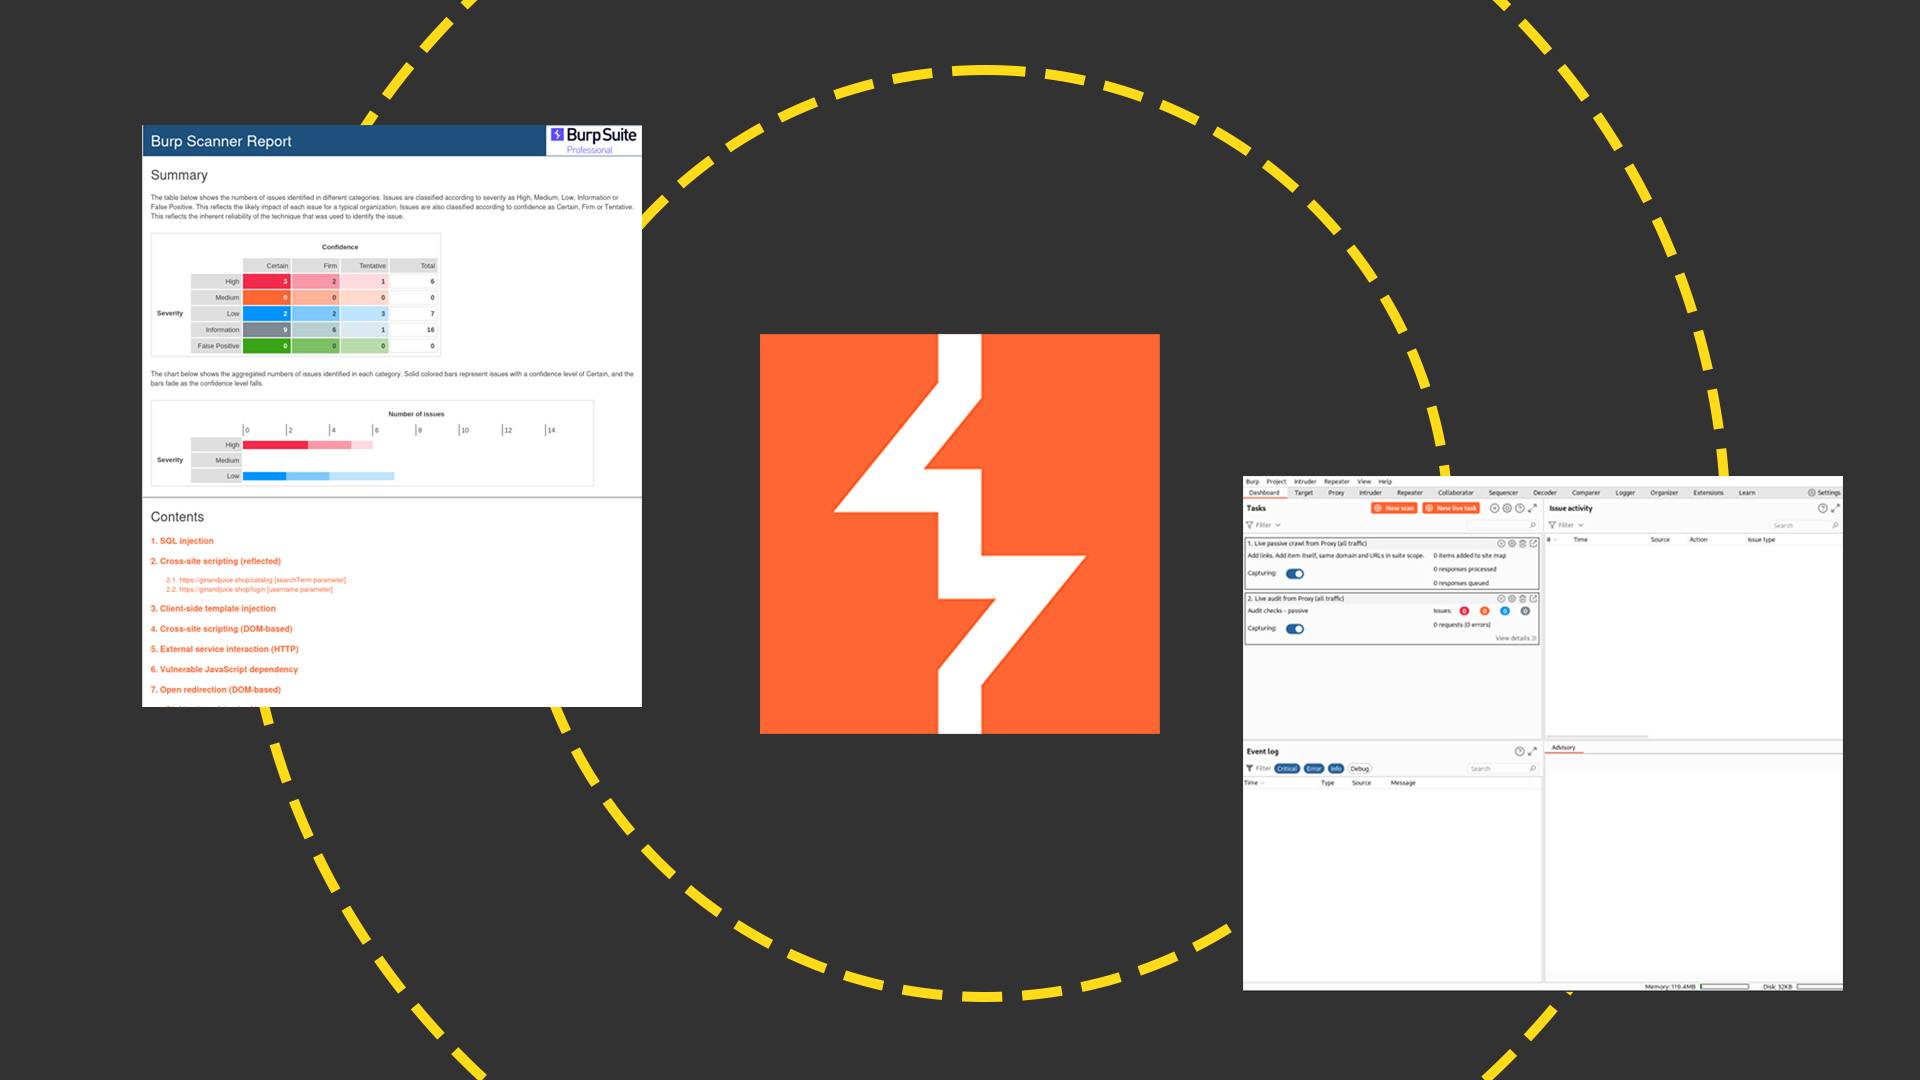Click the Memory usage progress bar

click(x=1725, y=987)
